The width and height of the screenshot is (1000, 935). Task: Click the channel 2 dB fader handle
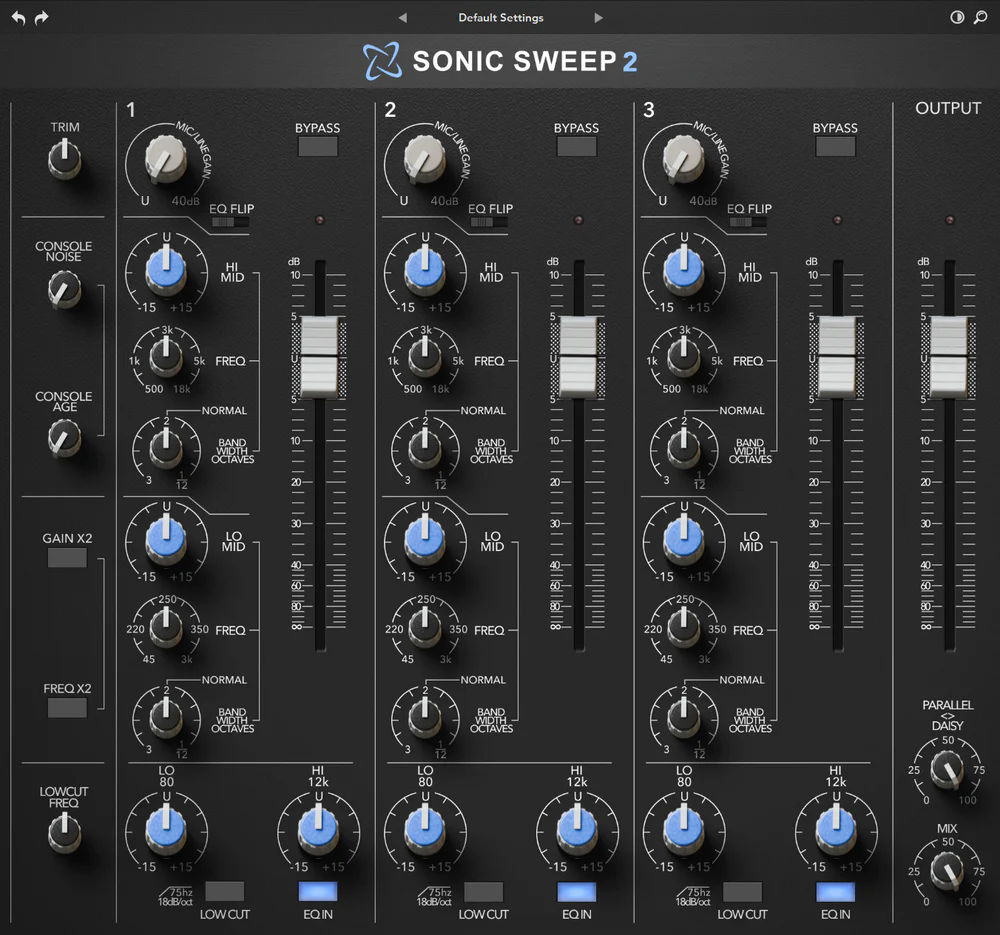click(x=577, y=355)
